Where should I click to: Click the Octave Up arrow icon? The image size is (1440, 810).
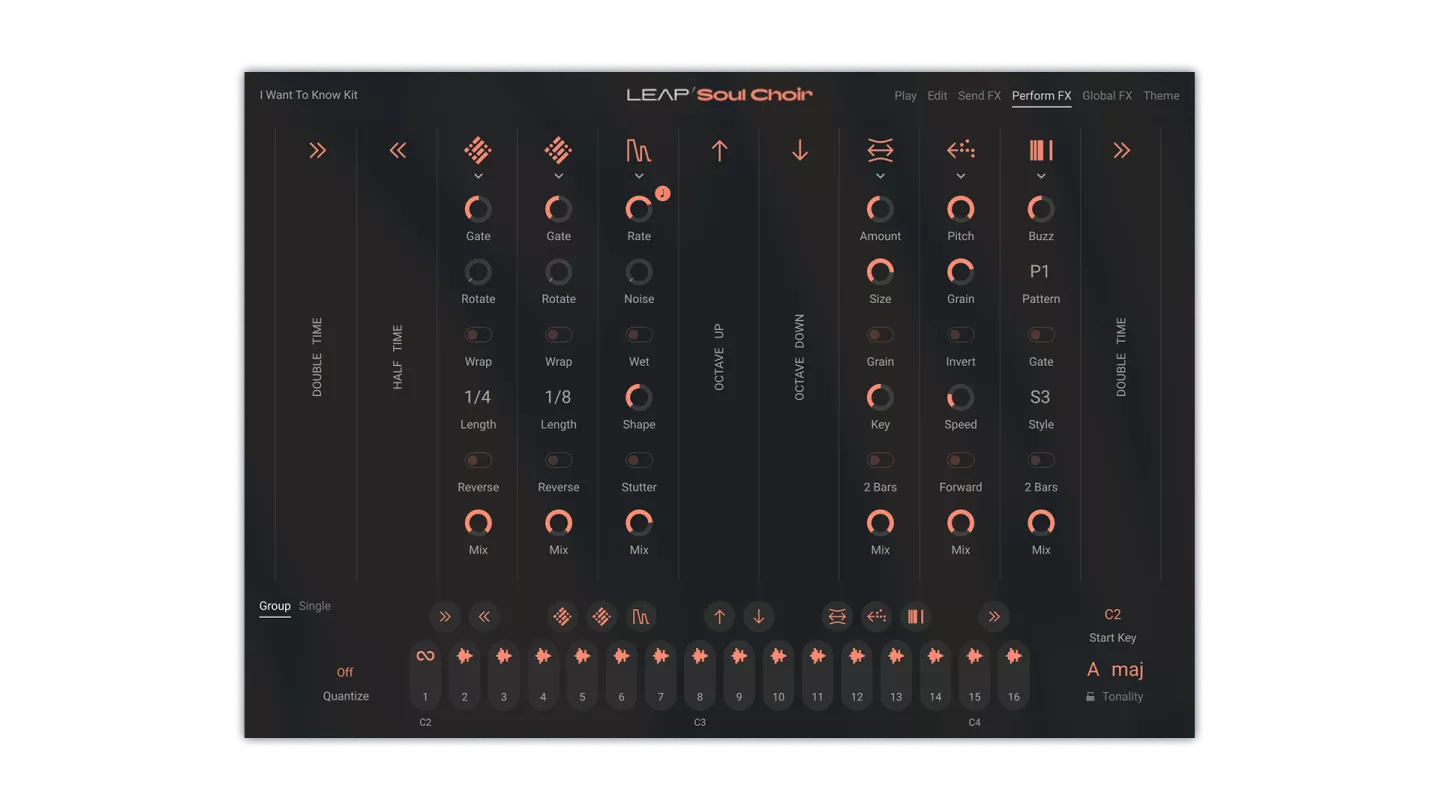point(719,150)
